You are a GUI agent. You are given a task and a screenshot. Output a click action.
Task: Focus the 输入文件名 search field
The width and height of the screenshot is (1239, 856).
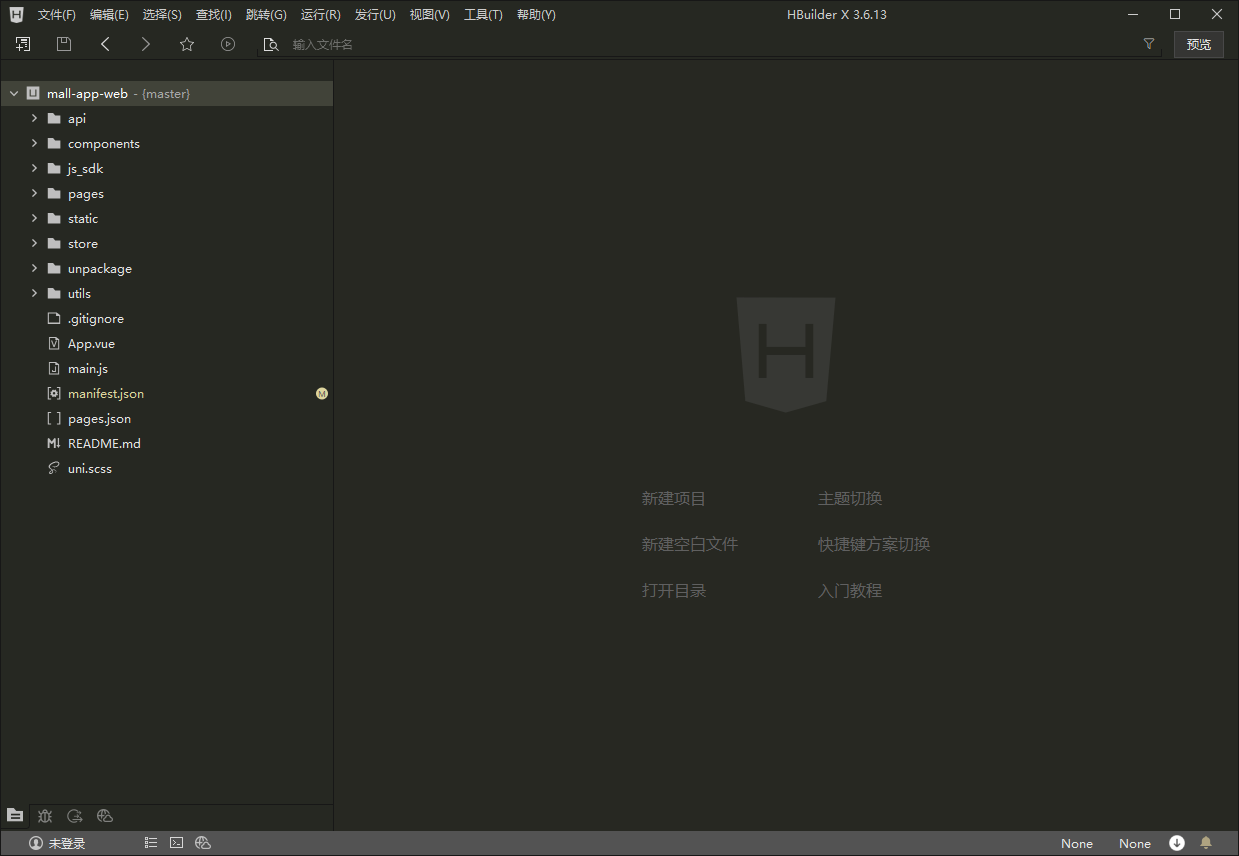point(710,44)
